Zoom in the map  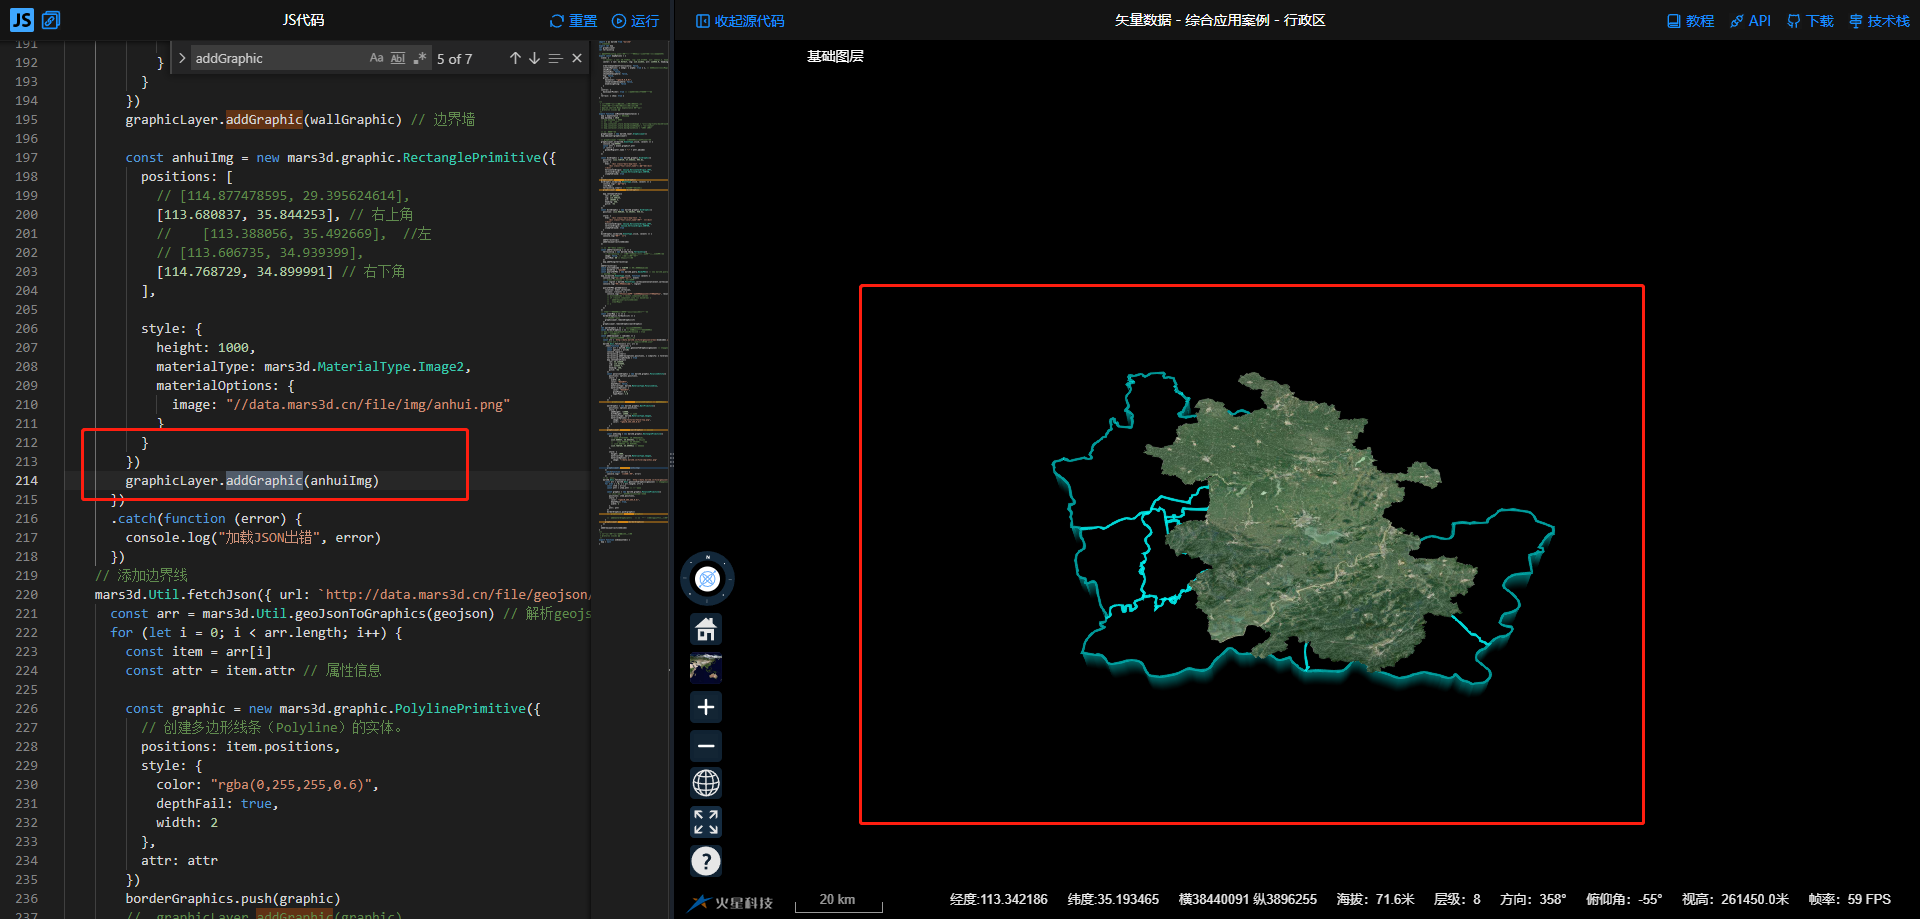click(706, 707)
